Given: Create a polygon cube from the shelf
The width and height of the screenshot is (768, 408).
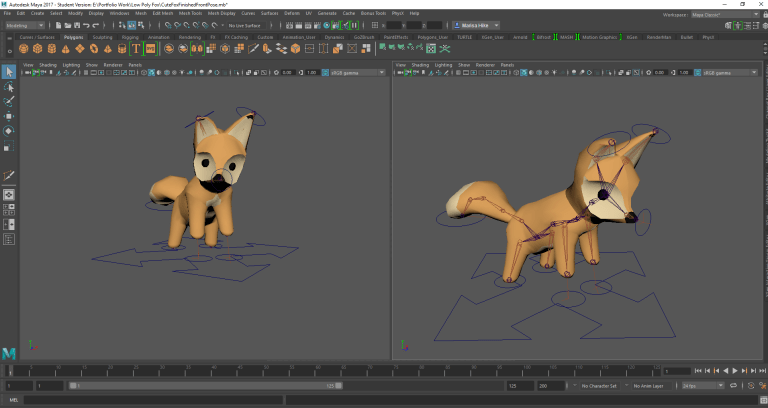Looking at the screenshot, I should tap(38, 48).
